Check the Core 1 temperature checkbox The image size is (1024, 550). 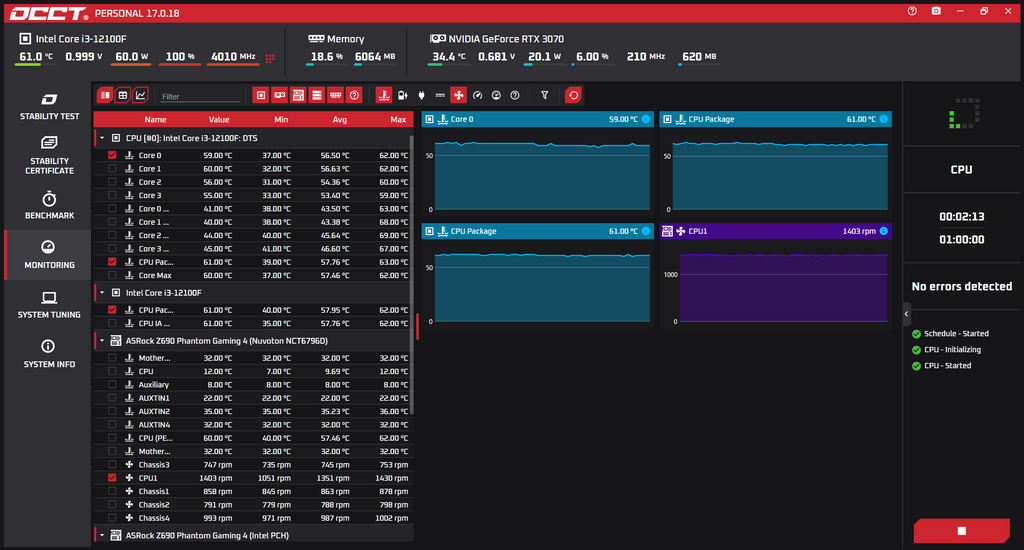pyautogui.click(x=112, y=169)
